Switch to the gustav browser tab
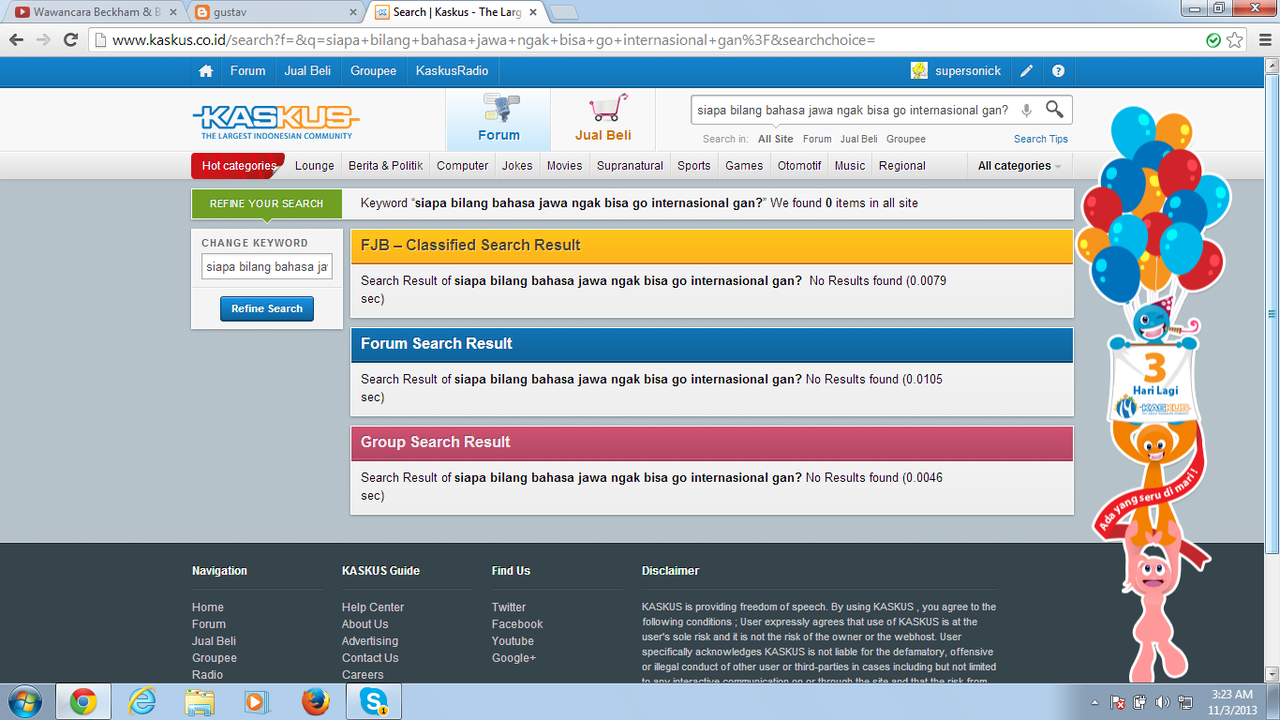1280x720 pixels. point(275,12)
